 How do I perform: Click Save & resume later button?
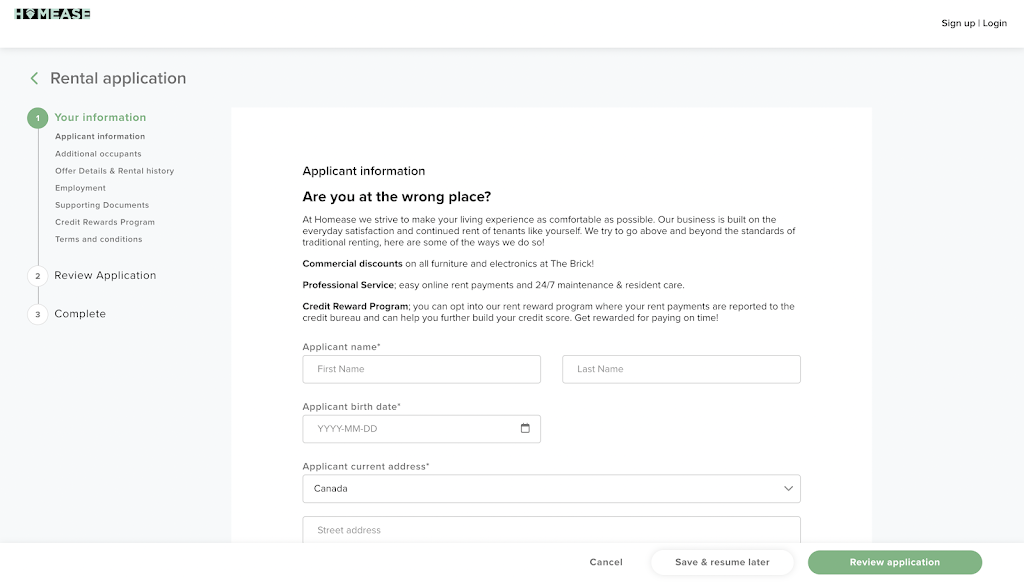722,562
